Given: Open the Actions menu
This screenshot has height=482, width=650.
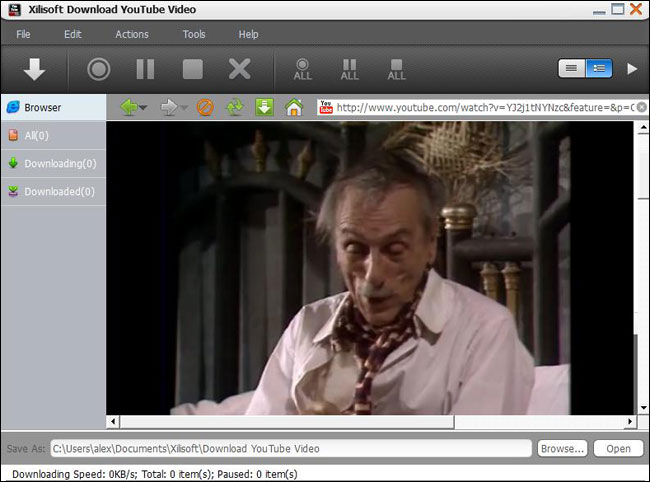Looking at the screenshot, I should pos(132,34).
